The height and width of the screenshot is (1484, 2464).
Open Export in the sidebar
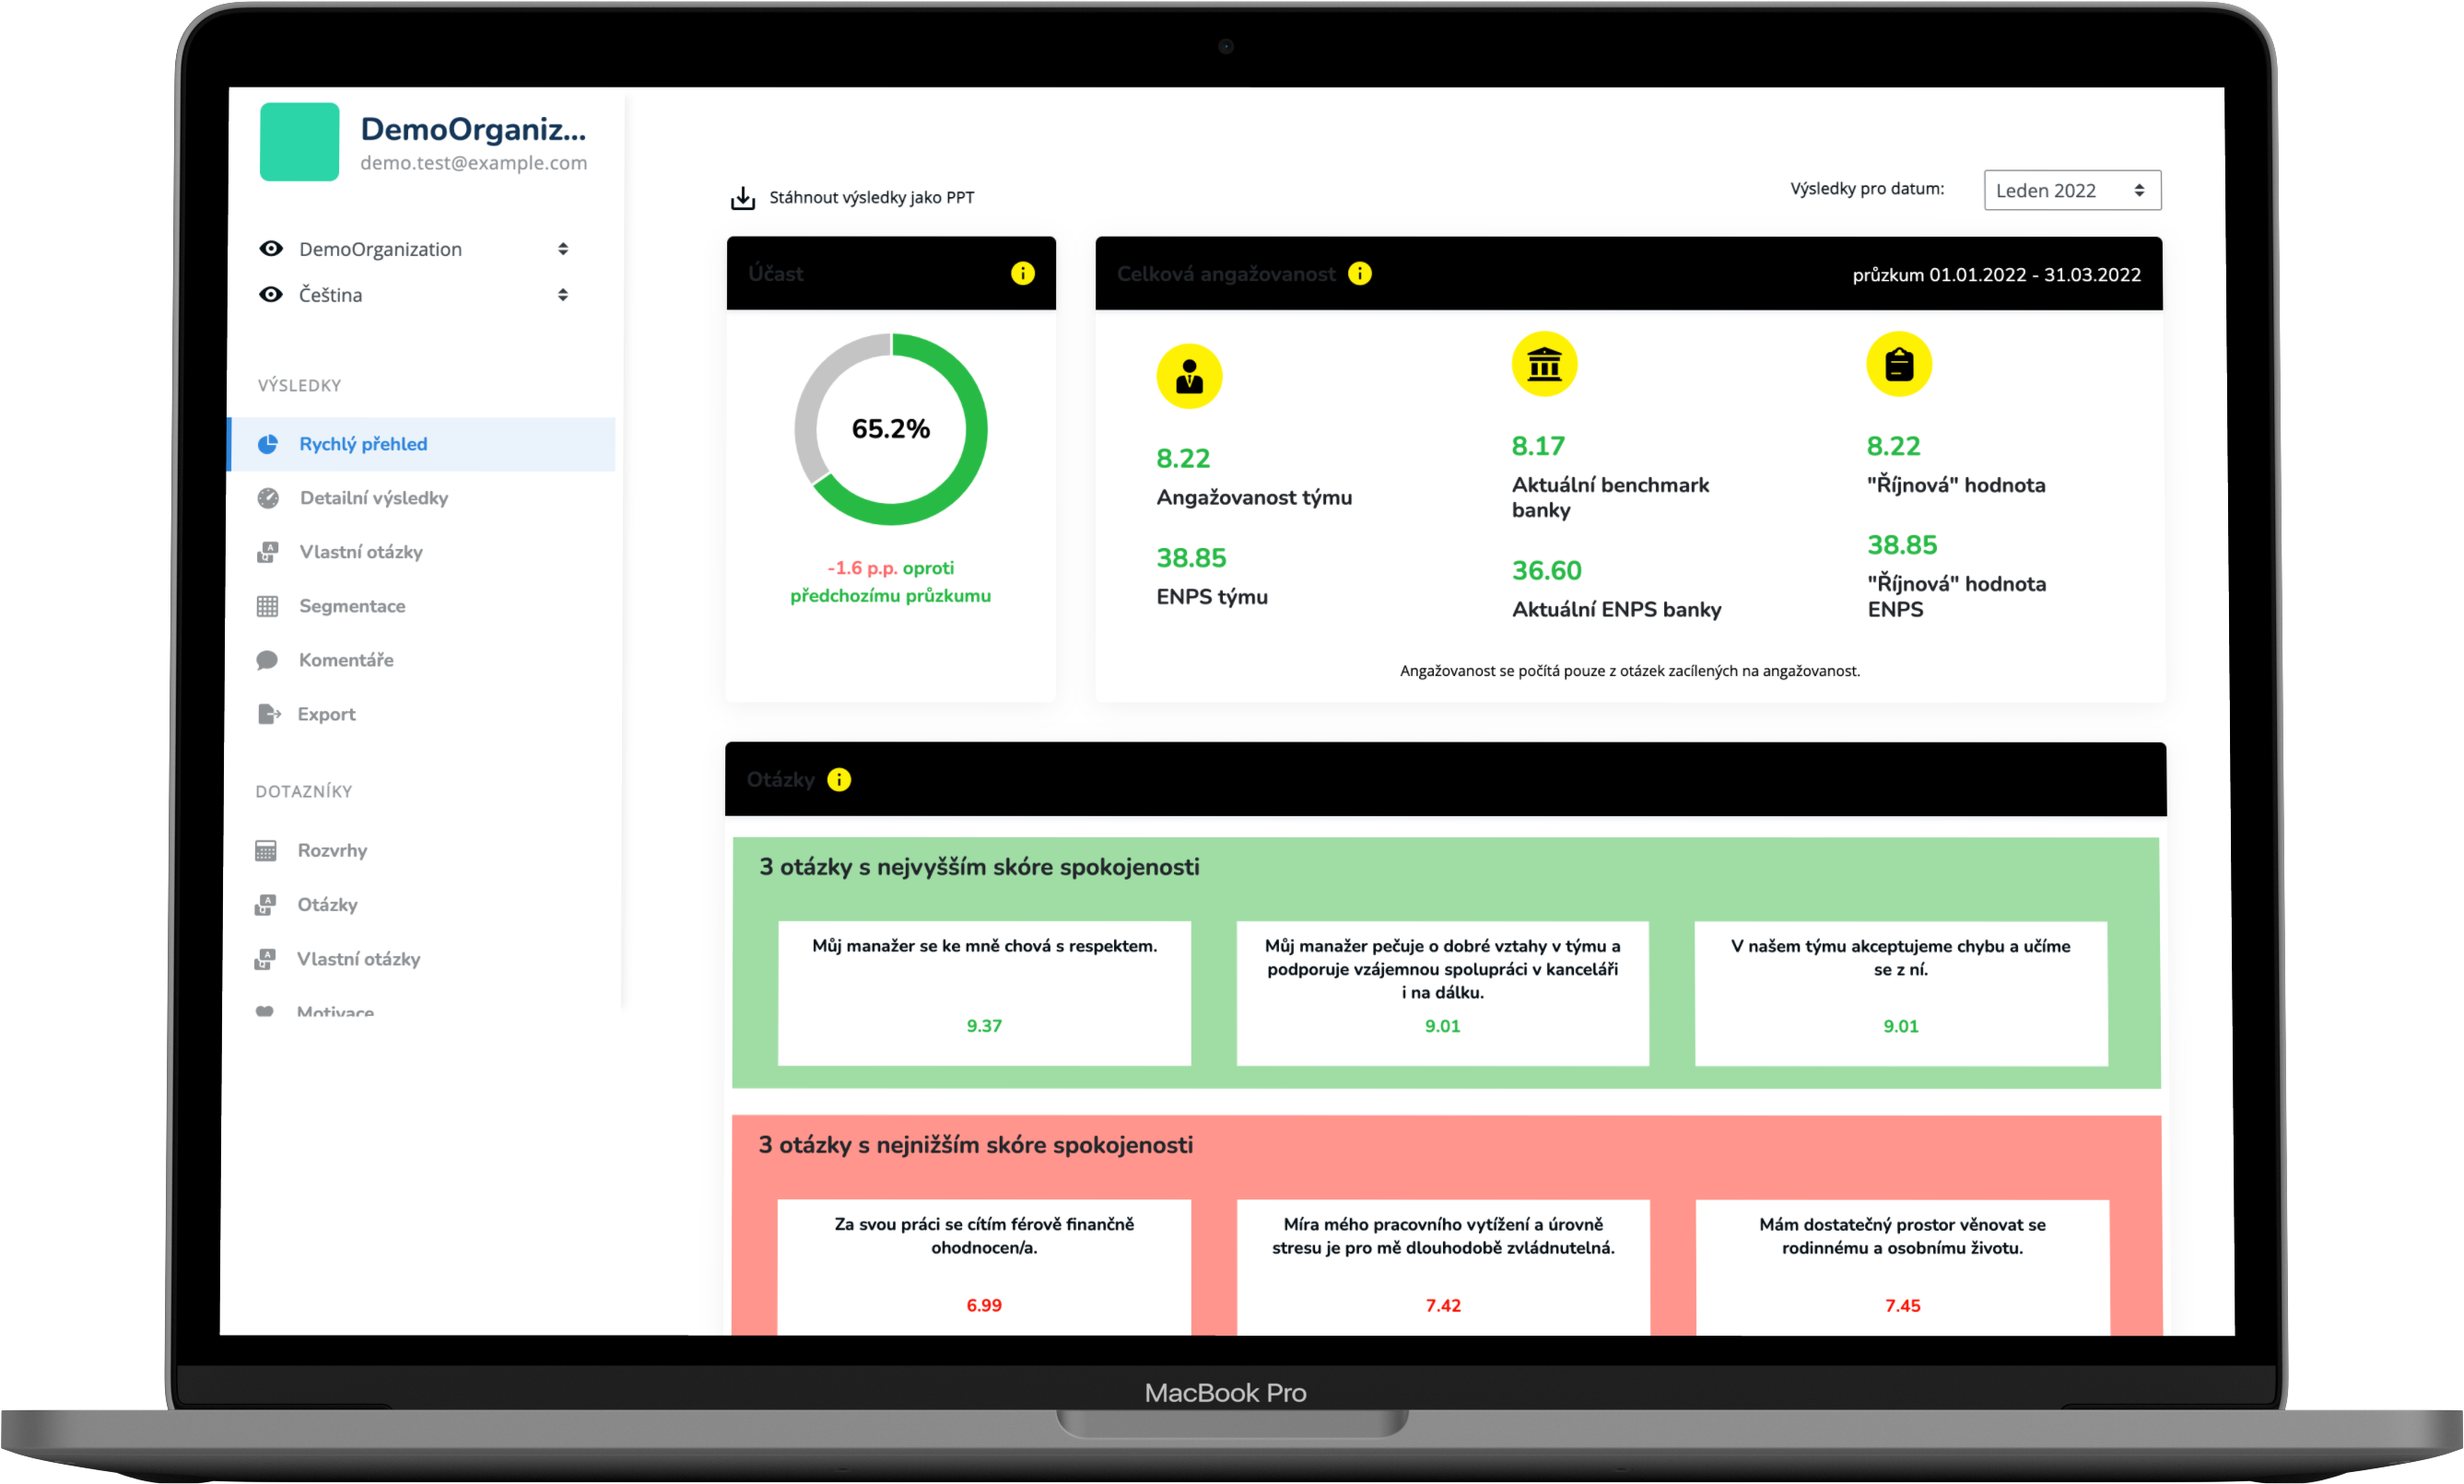click(326, 714)
